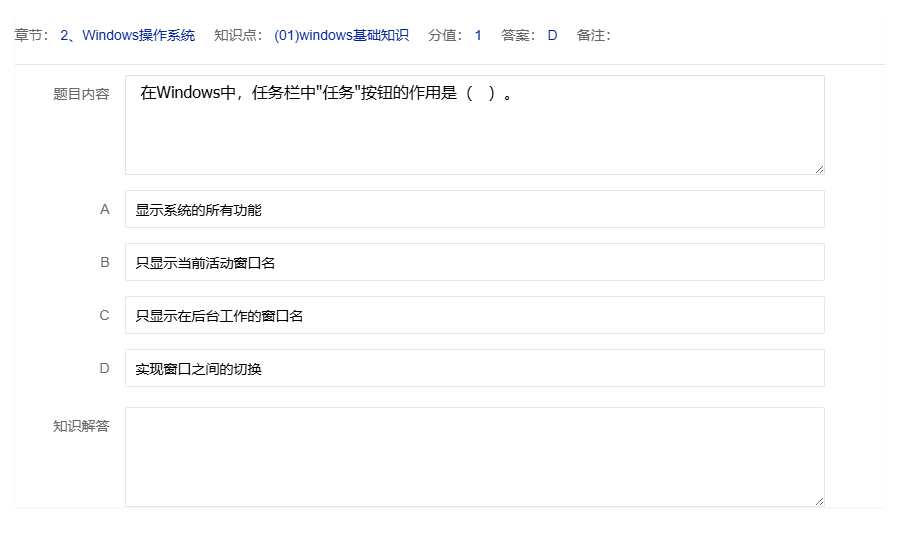The height and width of the screenshot is (536, 898).
Task: Focus the empty 知识解答 text area
Action: tap(474, 457)
